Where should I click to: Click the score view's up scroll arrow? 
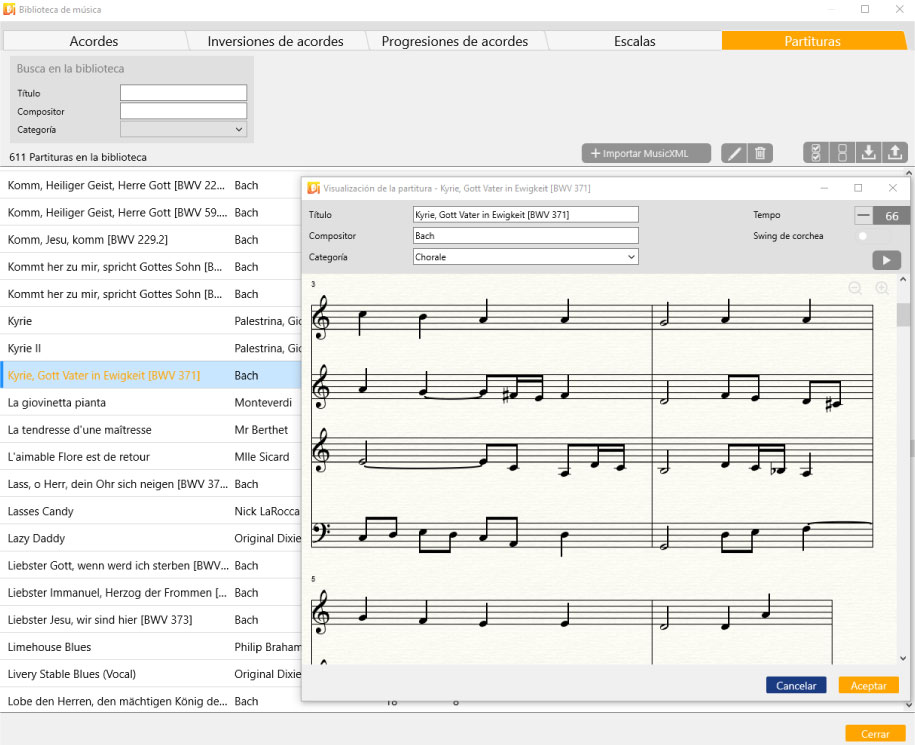click(903, 280)
